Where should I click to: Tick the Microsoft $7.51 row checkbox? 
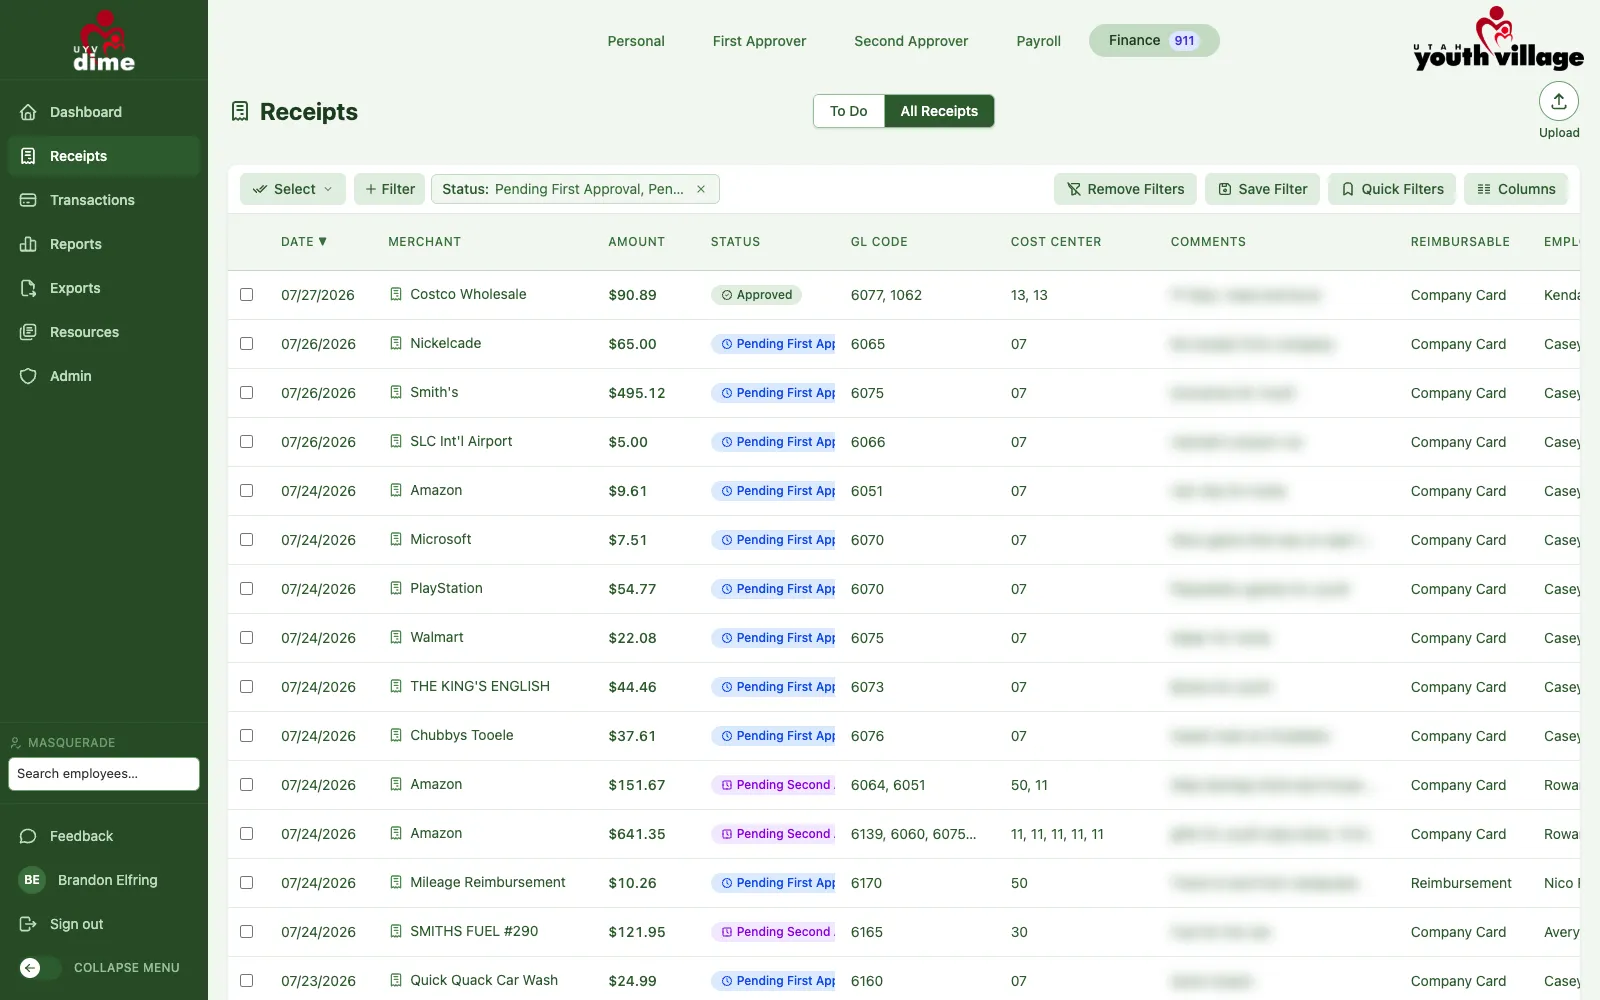click(x=246, y=540)
